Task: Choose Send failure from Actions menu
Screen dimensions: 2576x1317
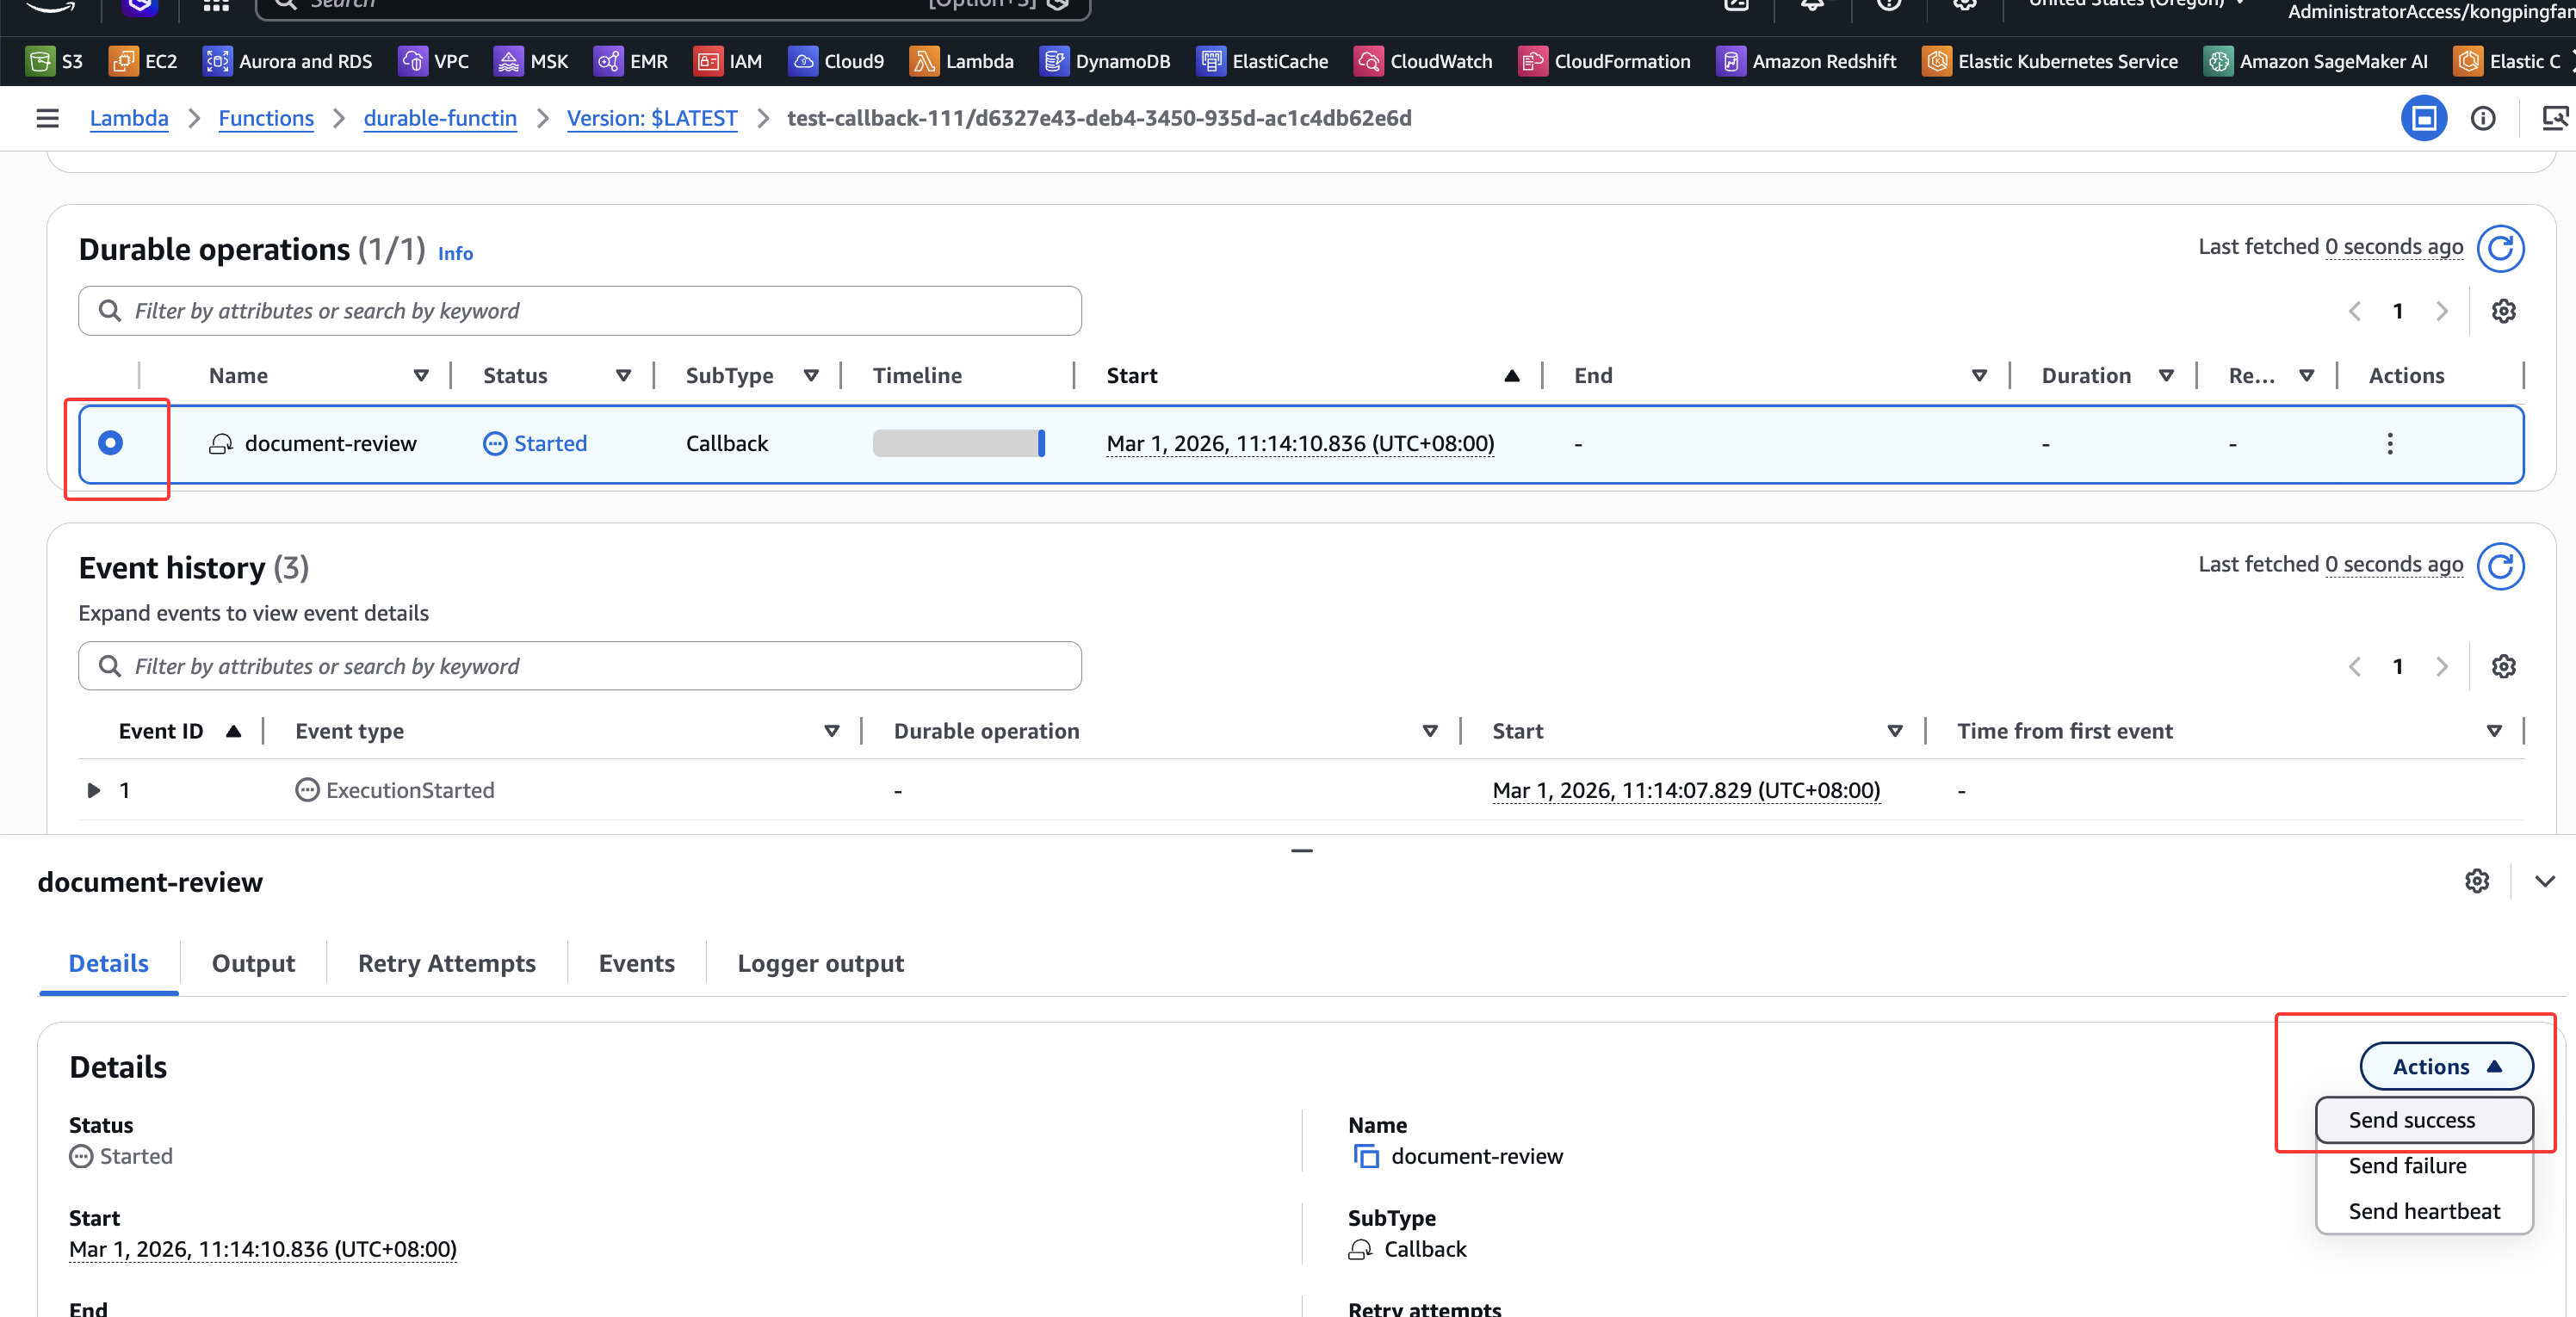Action: (2407, 1166)
